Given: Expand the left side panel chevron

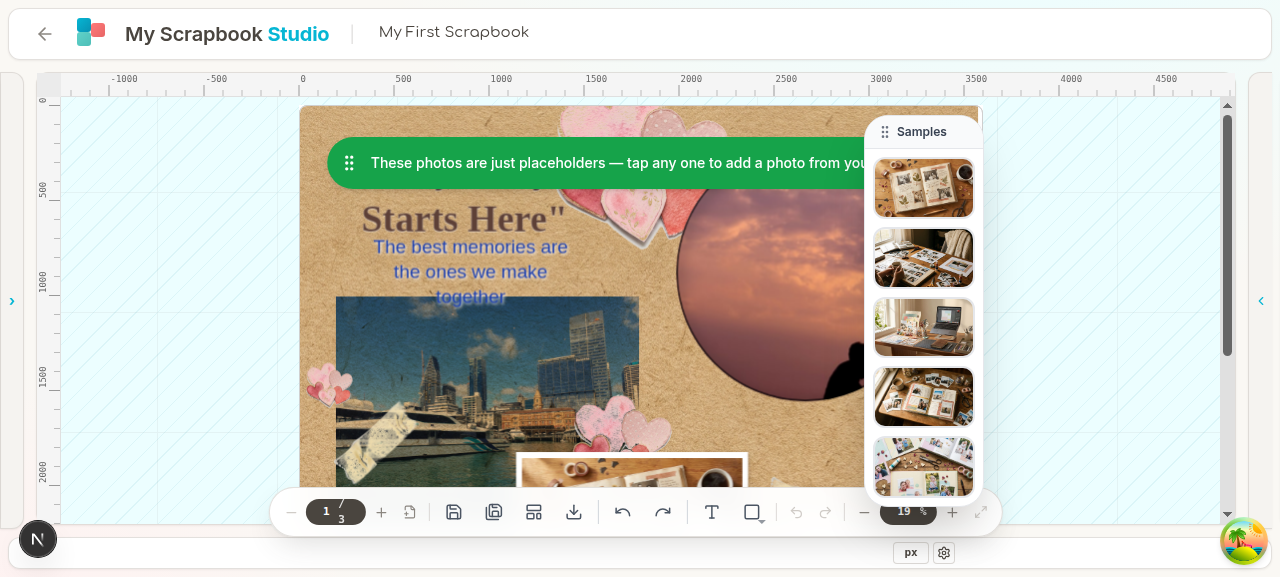Looking at the screenshot, I should click(x=12, y=300).
